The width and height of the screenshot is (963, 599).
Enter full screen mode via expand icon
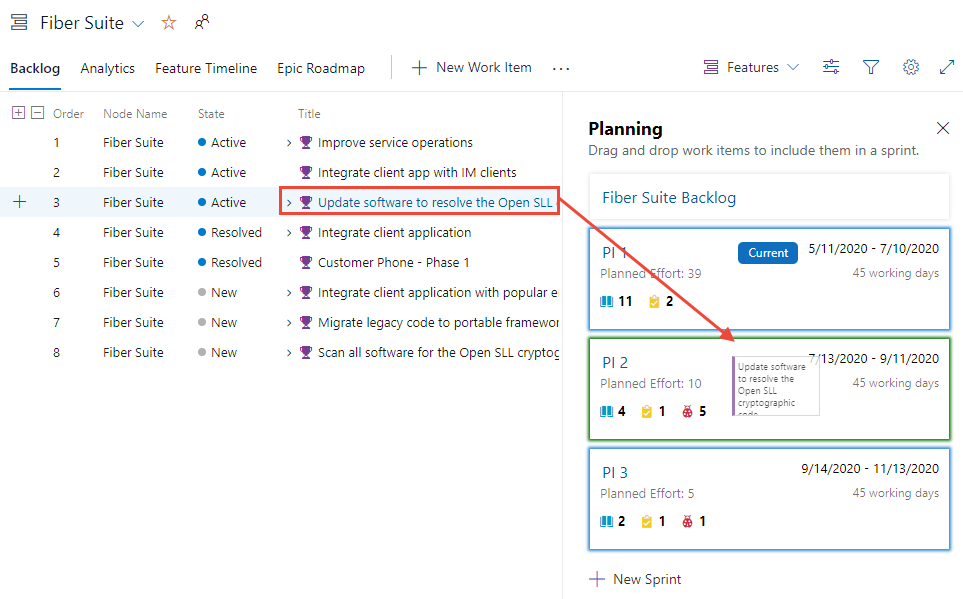pyautogui.click(x=947, y=67)
